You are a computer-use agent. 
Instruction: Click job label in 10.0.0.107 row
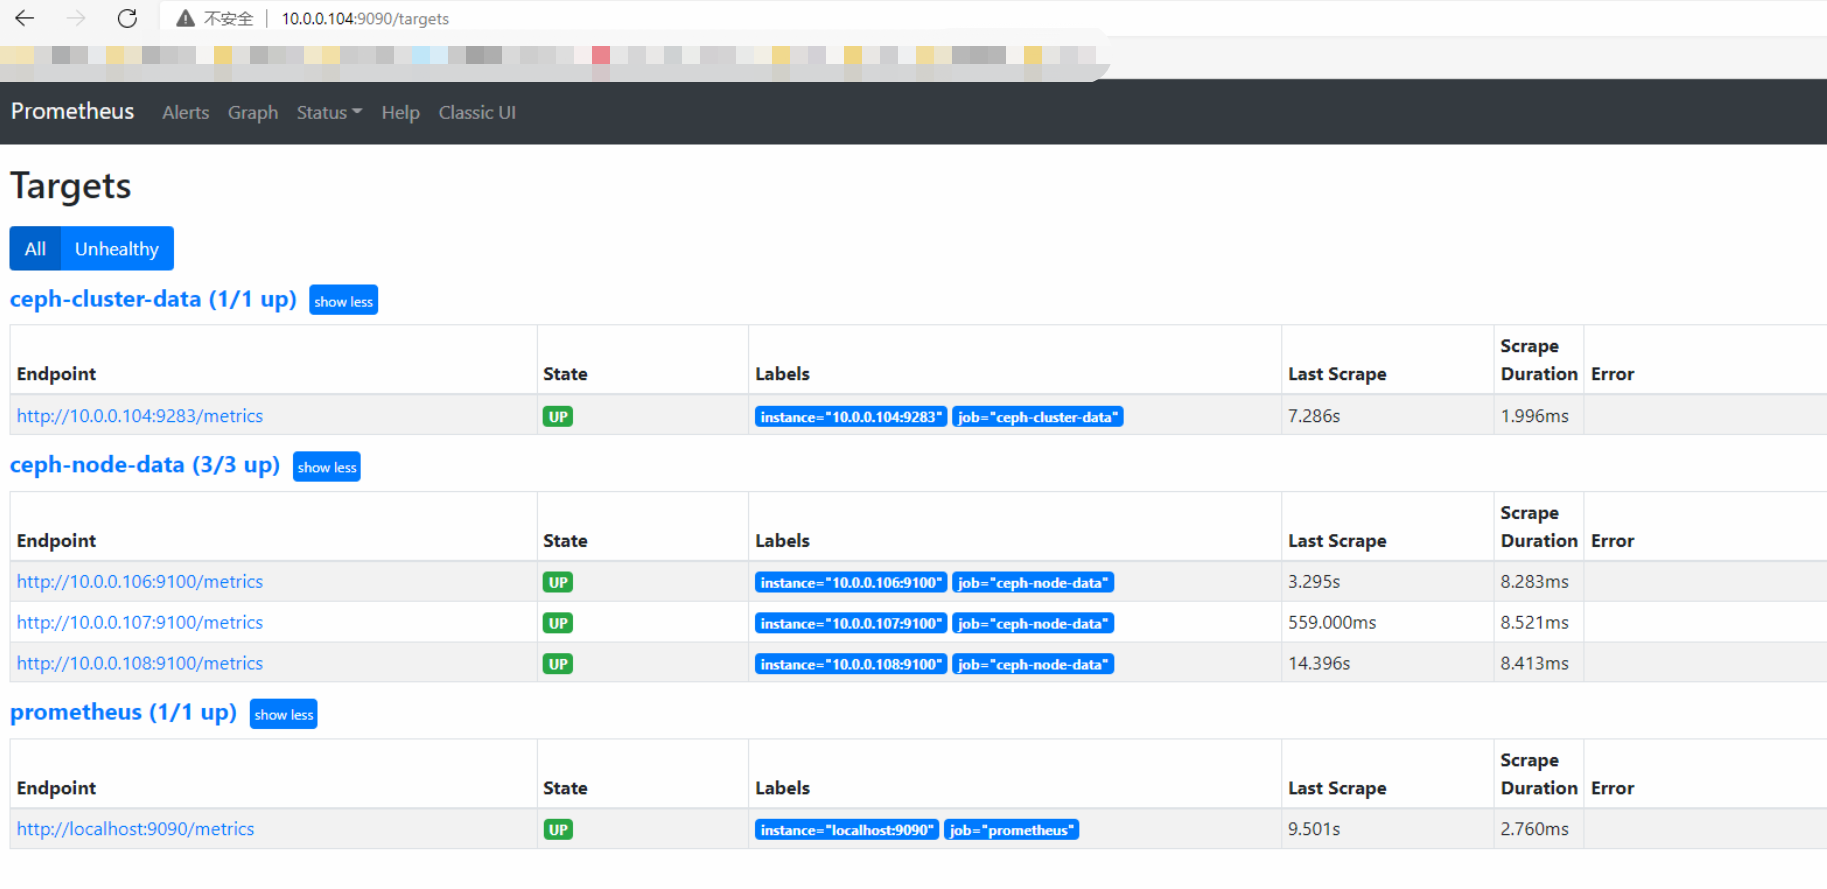pos(1033,623)
